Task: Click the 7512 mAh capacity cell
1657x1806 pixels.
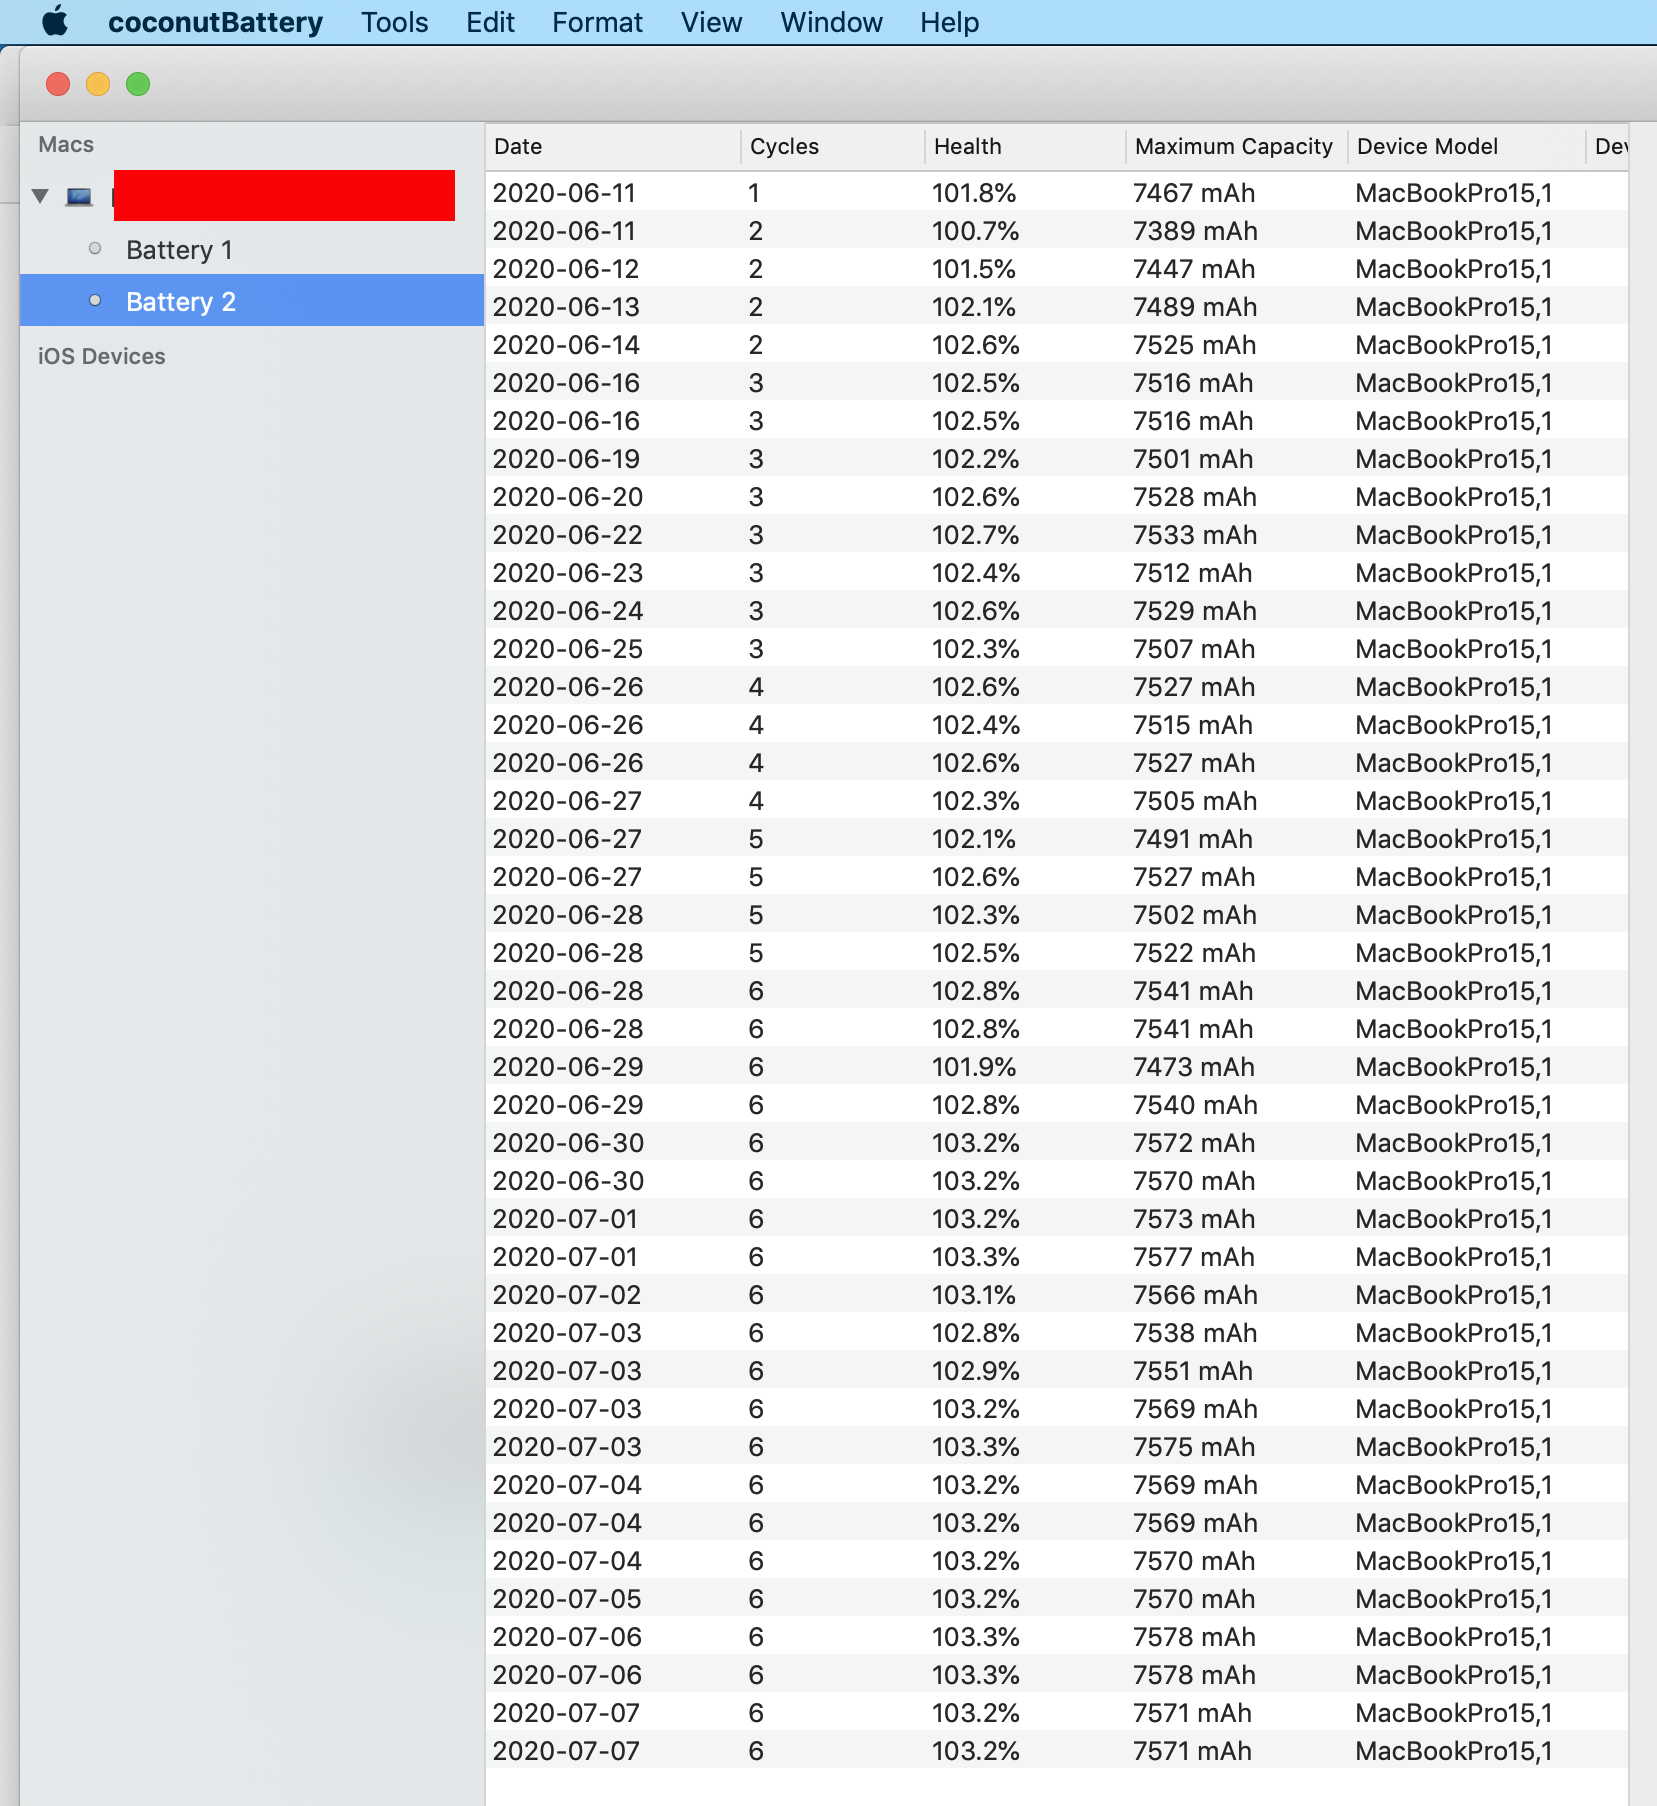Action: [x=1192, y=573]
